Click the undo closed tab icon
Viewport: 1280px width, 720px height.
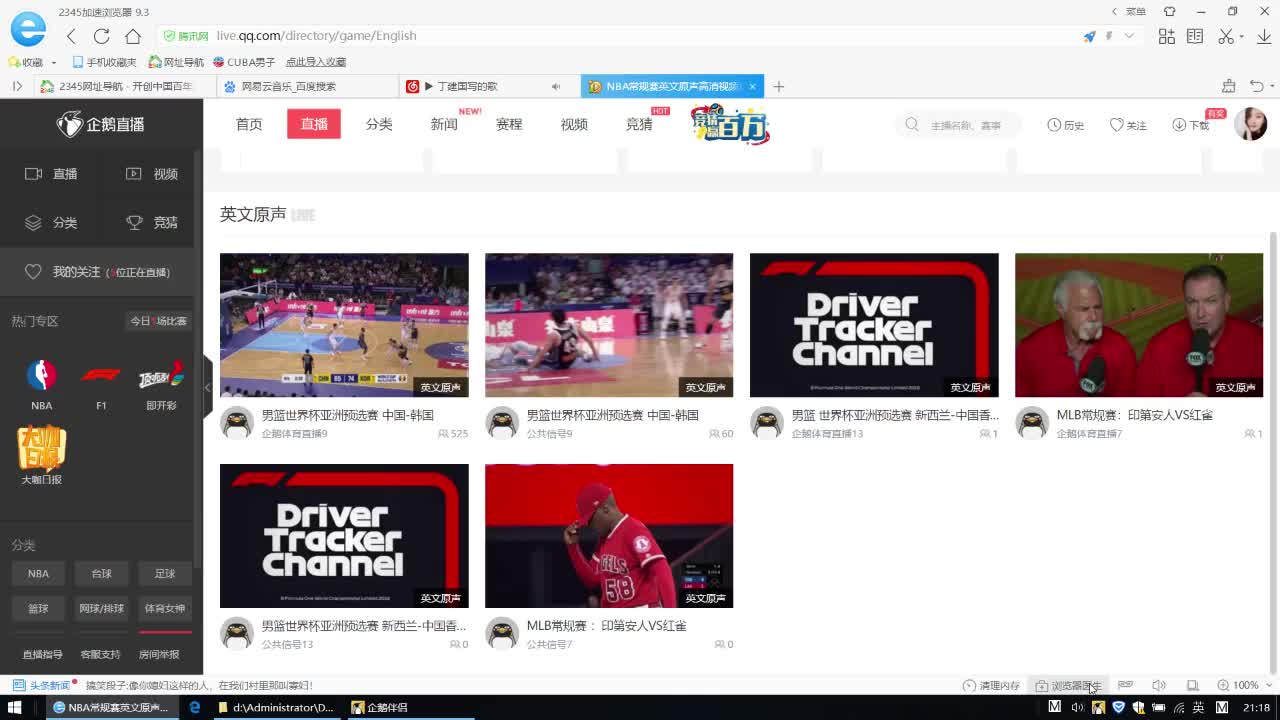(x=1258, y=86)
